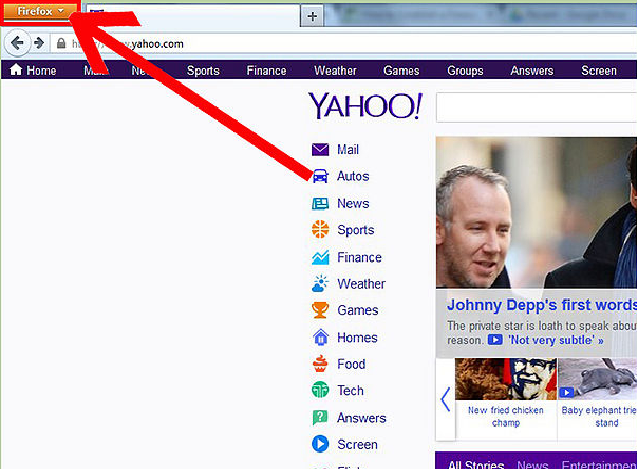The width and height of the screenshot is (637, 469).
Task: Open the Sports link in the sidebar list
Action: tap(355, 230)
